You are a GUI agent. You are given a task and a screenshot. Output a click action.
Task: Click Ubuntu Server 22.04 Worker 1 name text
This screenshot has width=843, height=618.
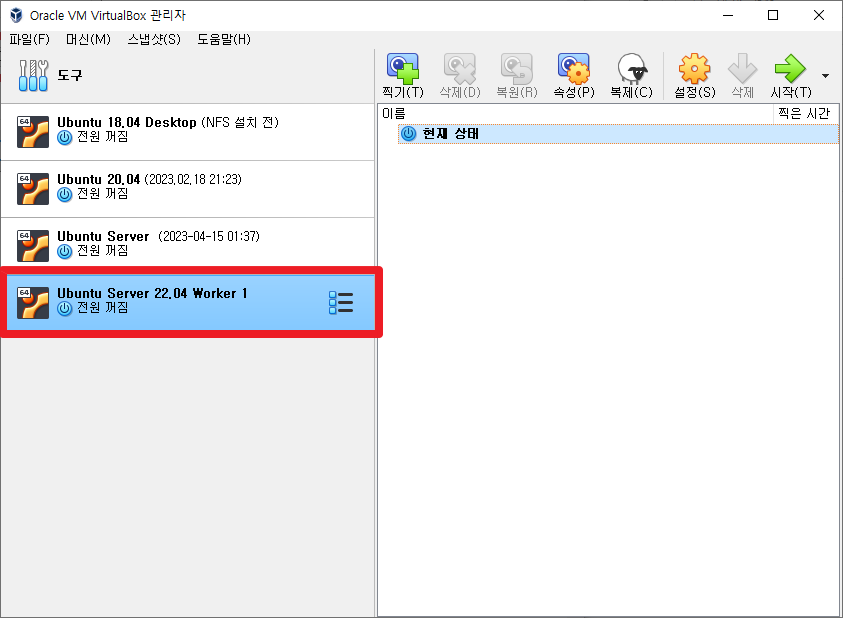pyautogui.click(x=152, y=293)
